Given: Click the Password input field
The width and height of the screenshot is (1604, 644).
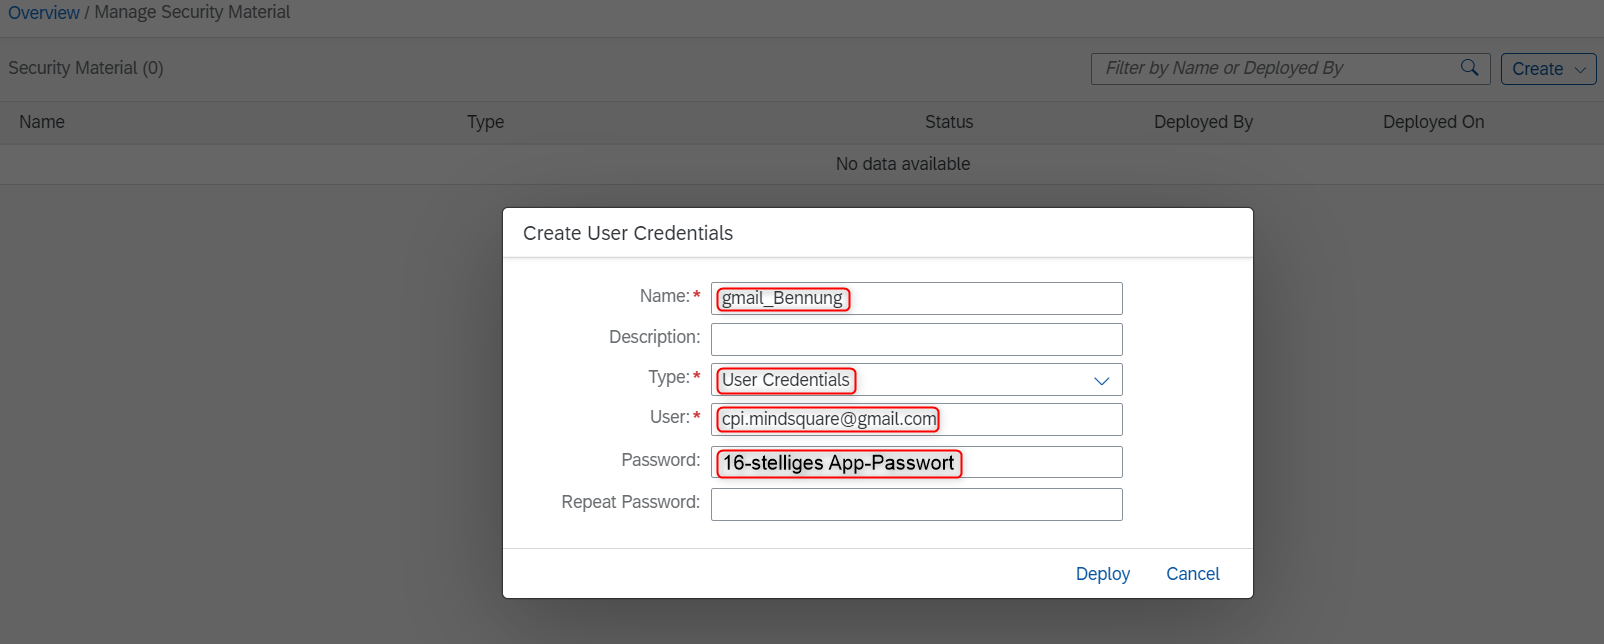Looking at the screenshot, I should coord(916,462).
